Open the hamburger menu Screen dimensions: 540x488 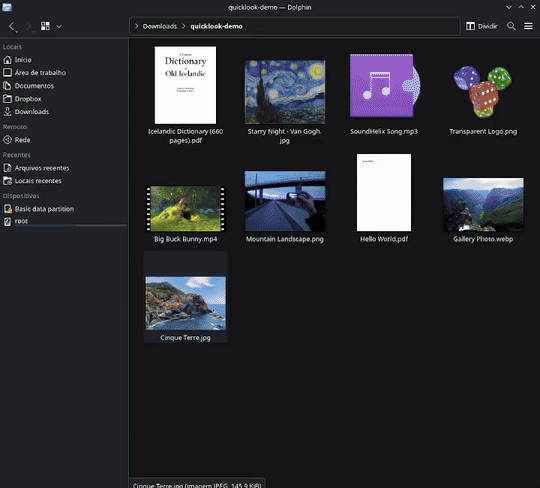(x=528, y=26)
